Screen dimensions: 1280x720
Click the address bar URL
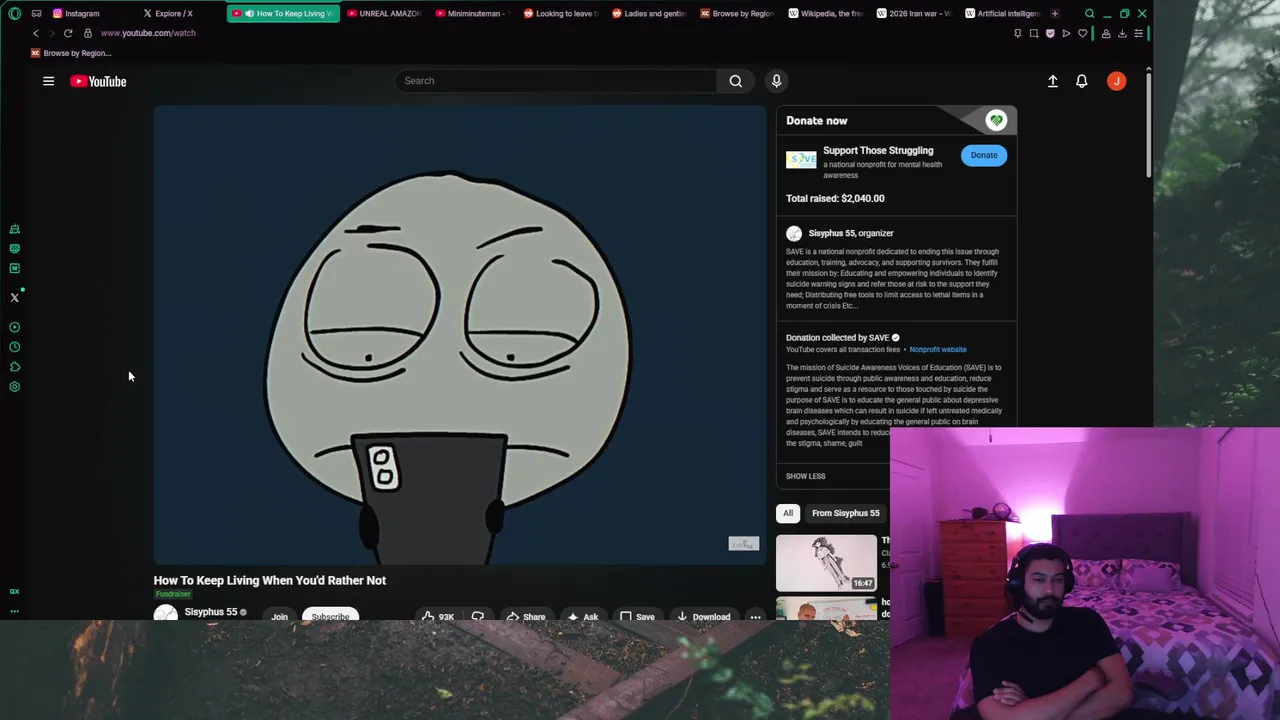pos(148,33)
